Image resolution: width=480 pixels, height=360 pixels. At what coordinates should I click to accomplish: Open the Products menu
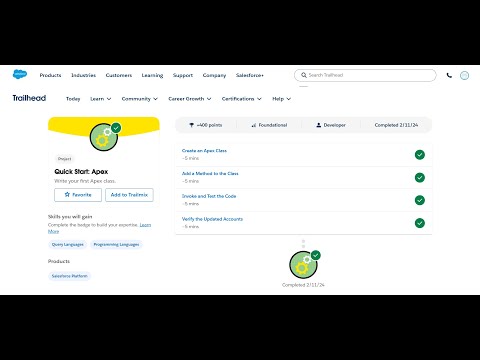click(x=50, y=75)
